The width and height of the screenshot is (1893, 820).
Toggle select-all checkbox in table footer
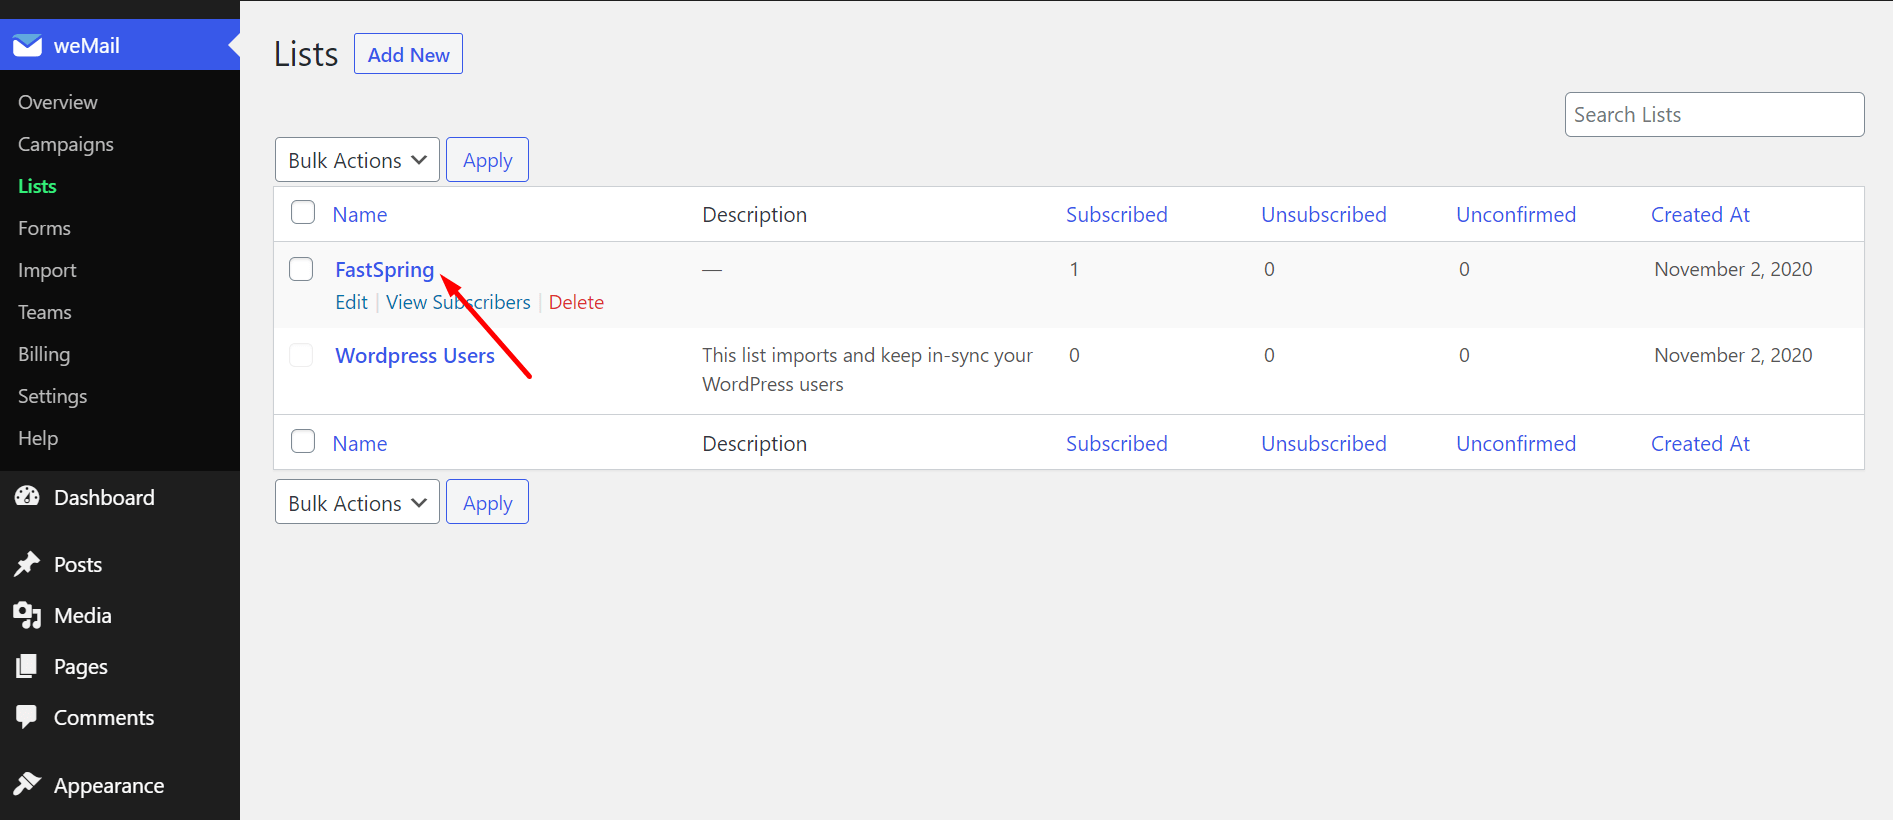pos(303,442)
